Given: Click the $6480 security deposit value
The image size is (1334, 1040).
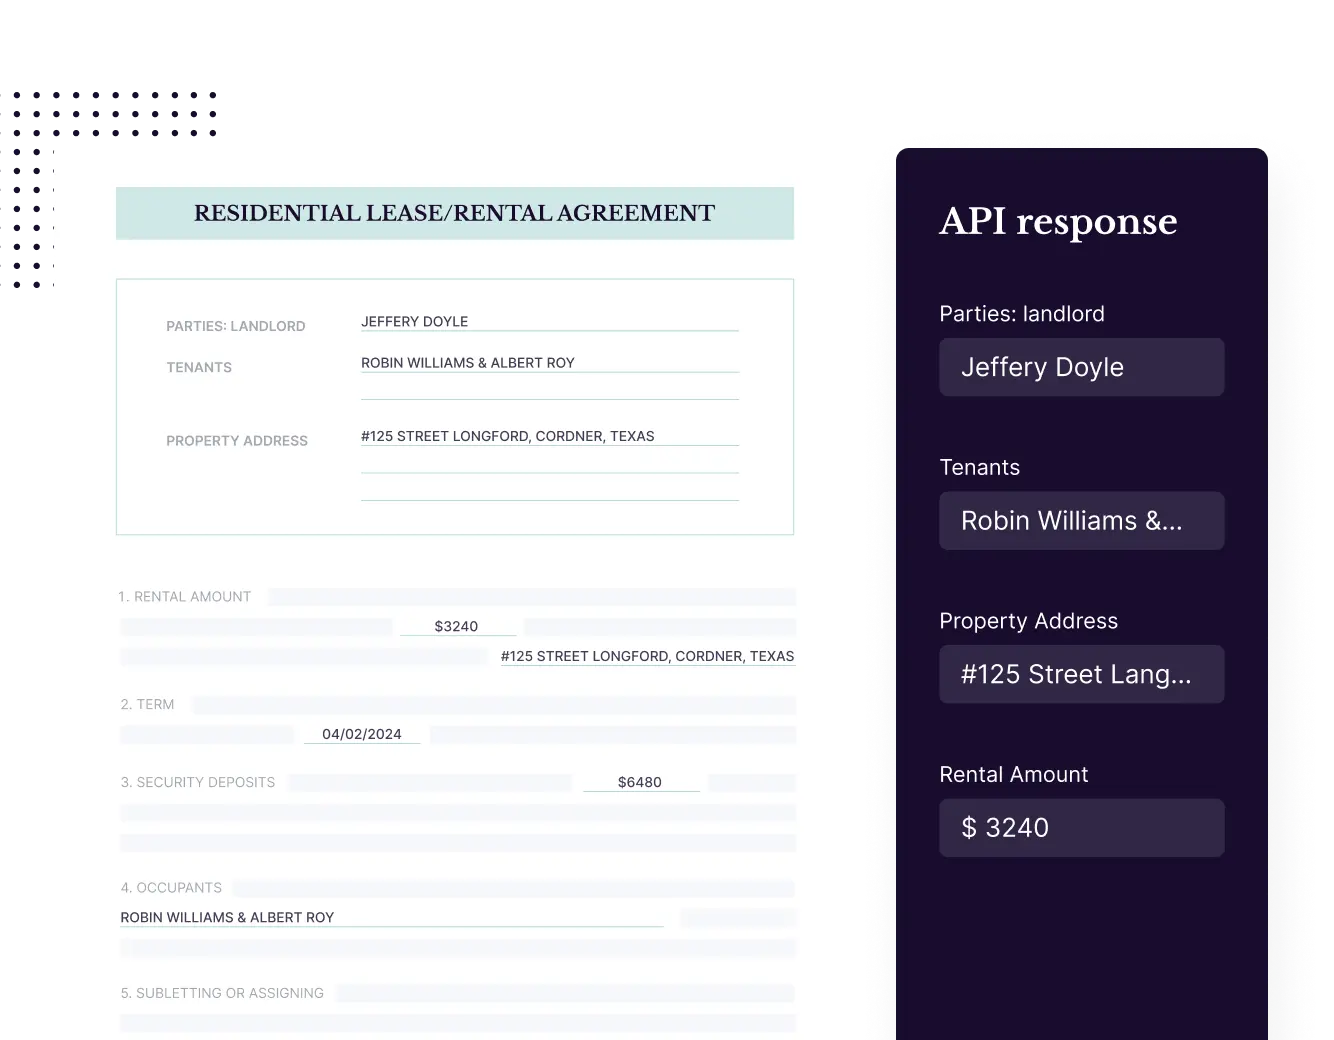Looking at the screenshot, I should tap(640, 782).
